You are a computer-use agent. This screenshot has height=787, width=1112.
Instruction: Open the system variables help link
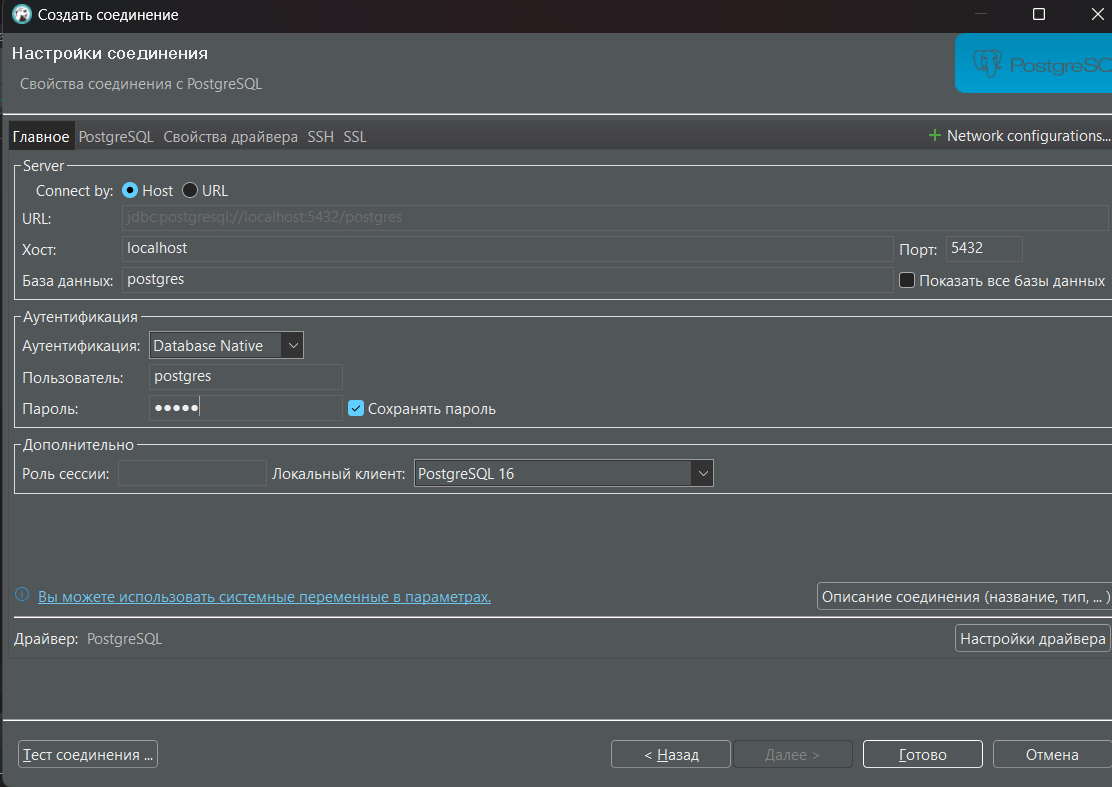pyautogui.click(x=264, y=597)
